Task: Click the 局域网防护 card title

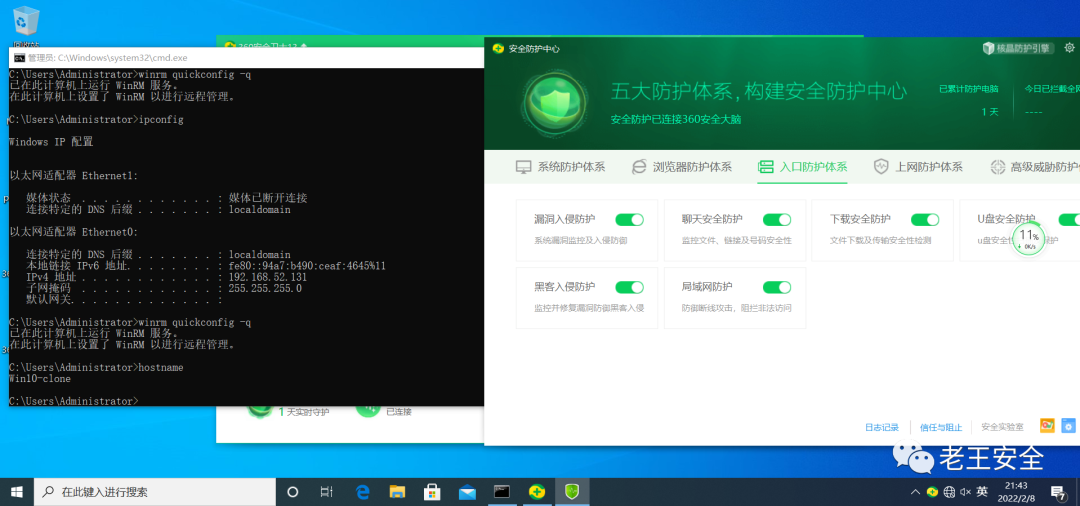Action: click(707, 287)
